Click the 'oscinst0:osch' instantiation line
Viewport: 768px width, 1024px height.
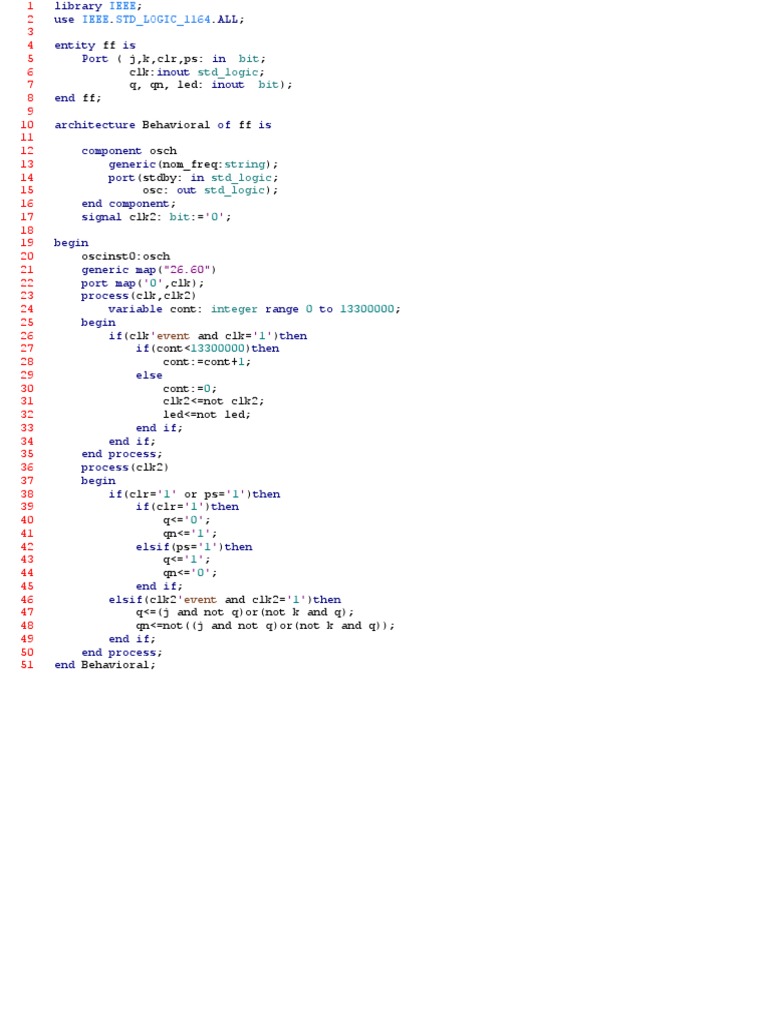pyautogui.click(x=125, y=256)
